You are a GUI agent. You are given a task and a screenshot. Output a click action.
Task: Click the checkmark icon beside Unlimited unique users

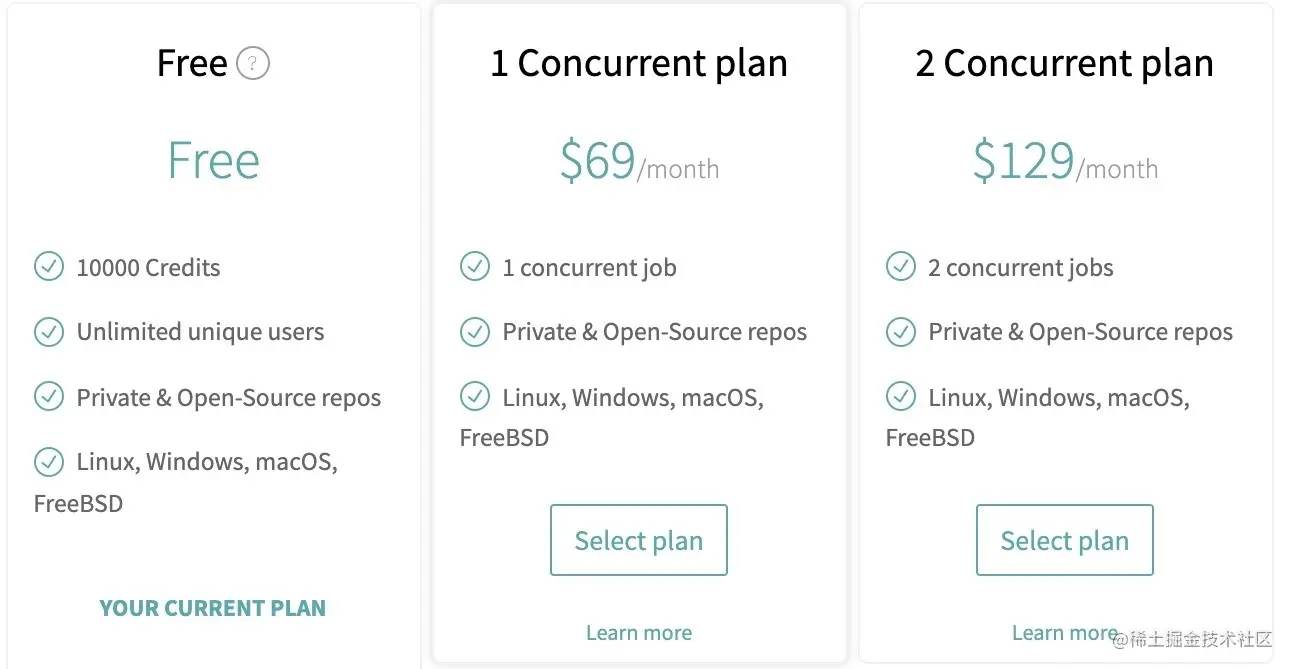coord(49,332)
